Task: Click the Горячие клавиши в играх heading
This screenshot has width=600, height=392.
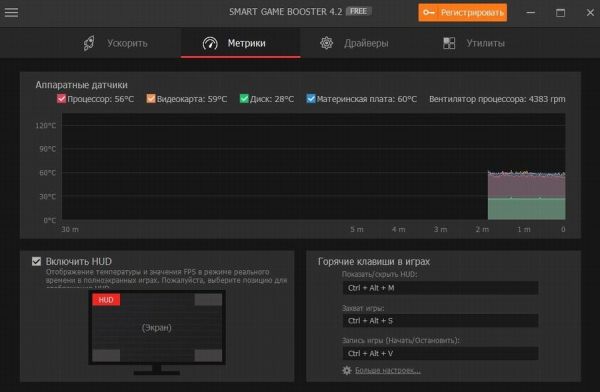Action: pyautogui.click(x=374, y=261)
